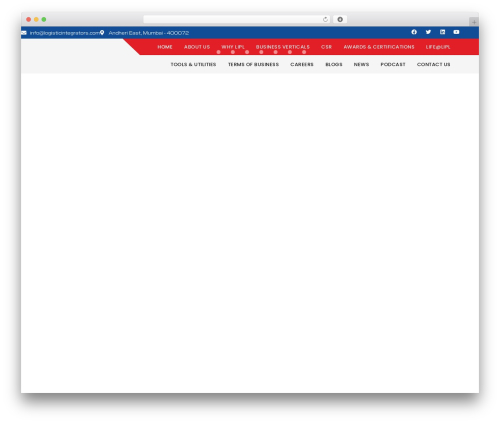Click the Andheri East, Mumbai address text
The image size is (500, 423).
tap(149, 33)
